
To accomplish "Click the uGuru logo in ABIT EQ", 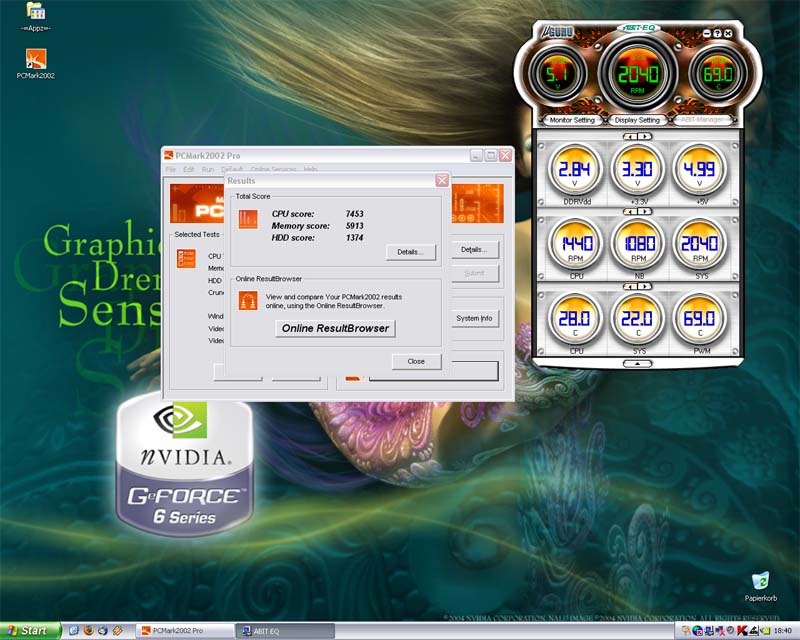I will pyautogui.click(x=557, y=32).
